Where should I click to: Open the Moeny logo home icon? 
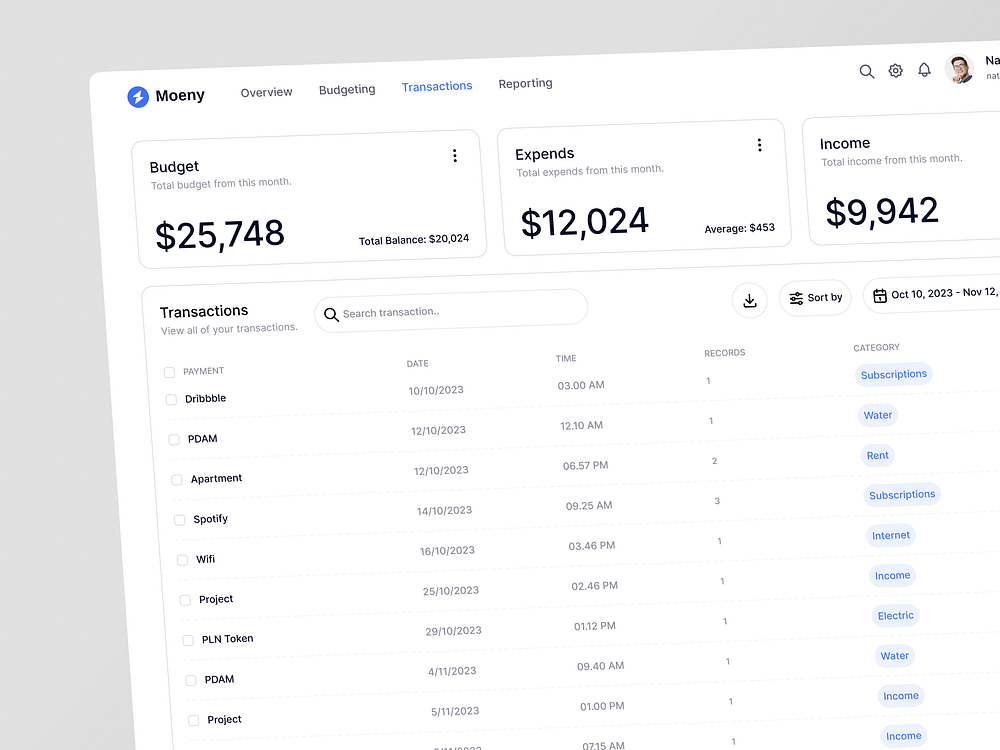138,97
